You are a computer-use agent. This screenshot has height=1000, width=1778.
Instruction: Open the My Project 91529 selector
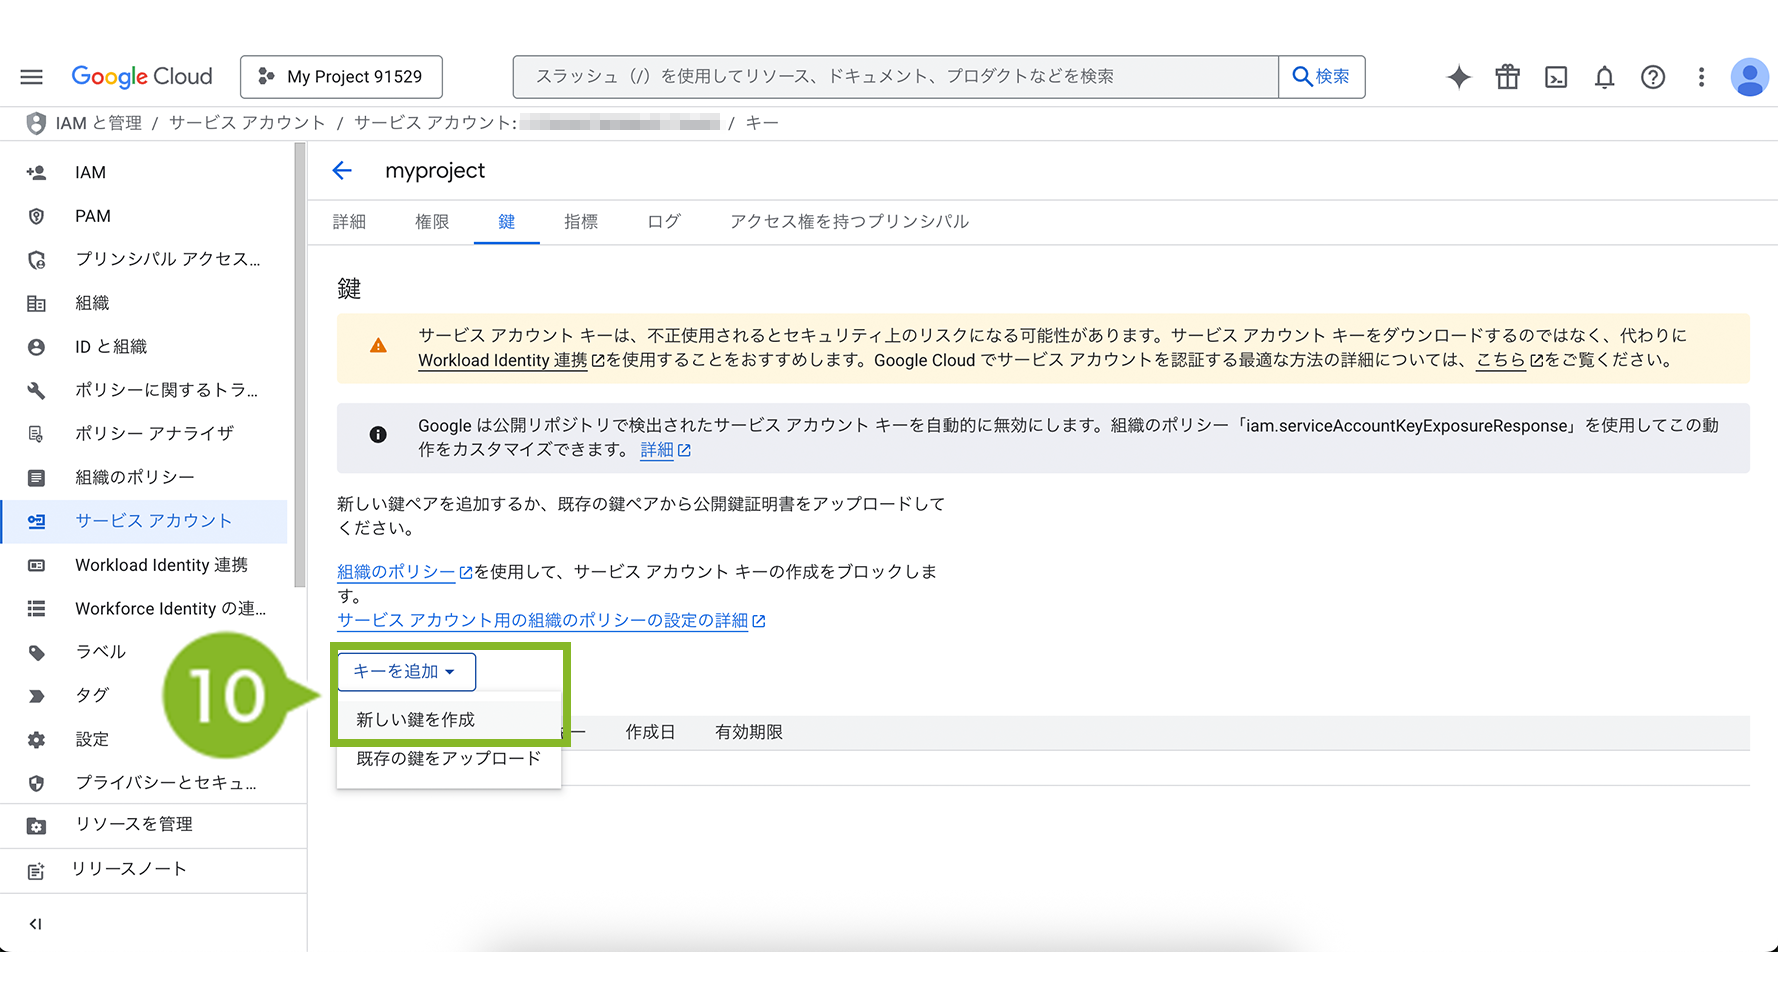341,77
